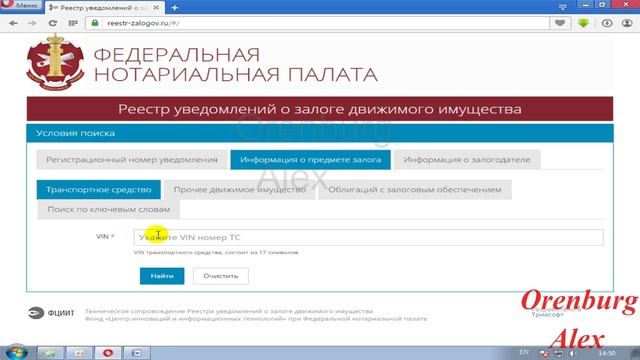The image size is (640, 360).
Task: Open the tab list icon in title bar
Action: tap(563, 7)
